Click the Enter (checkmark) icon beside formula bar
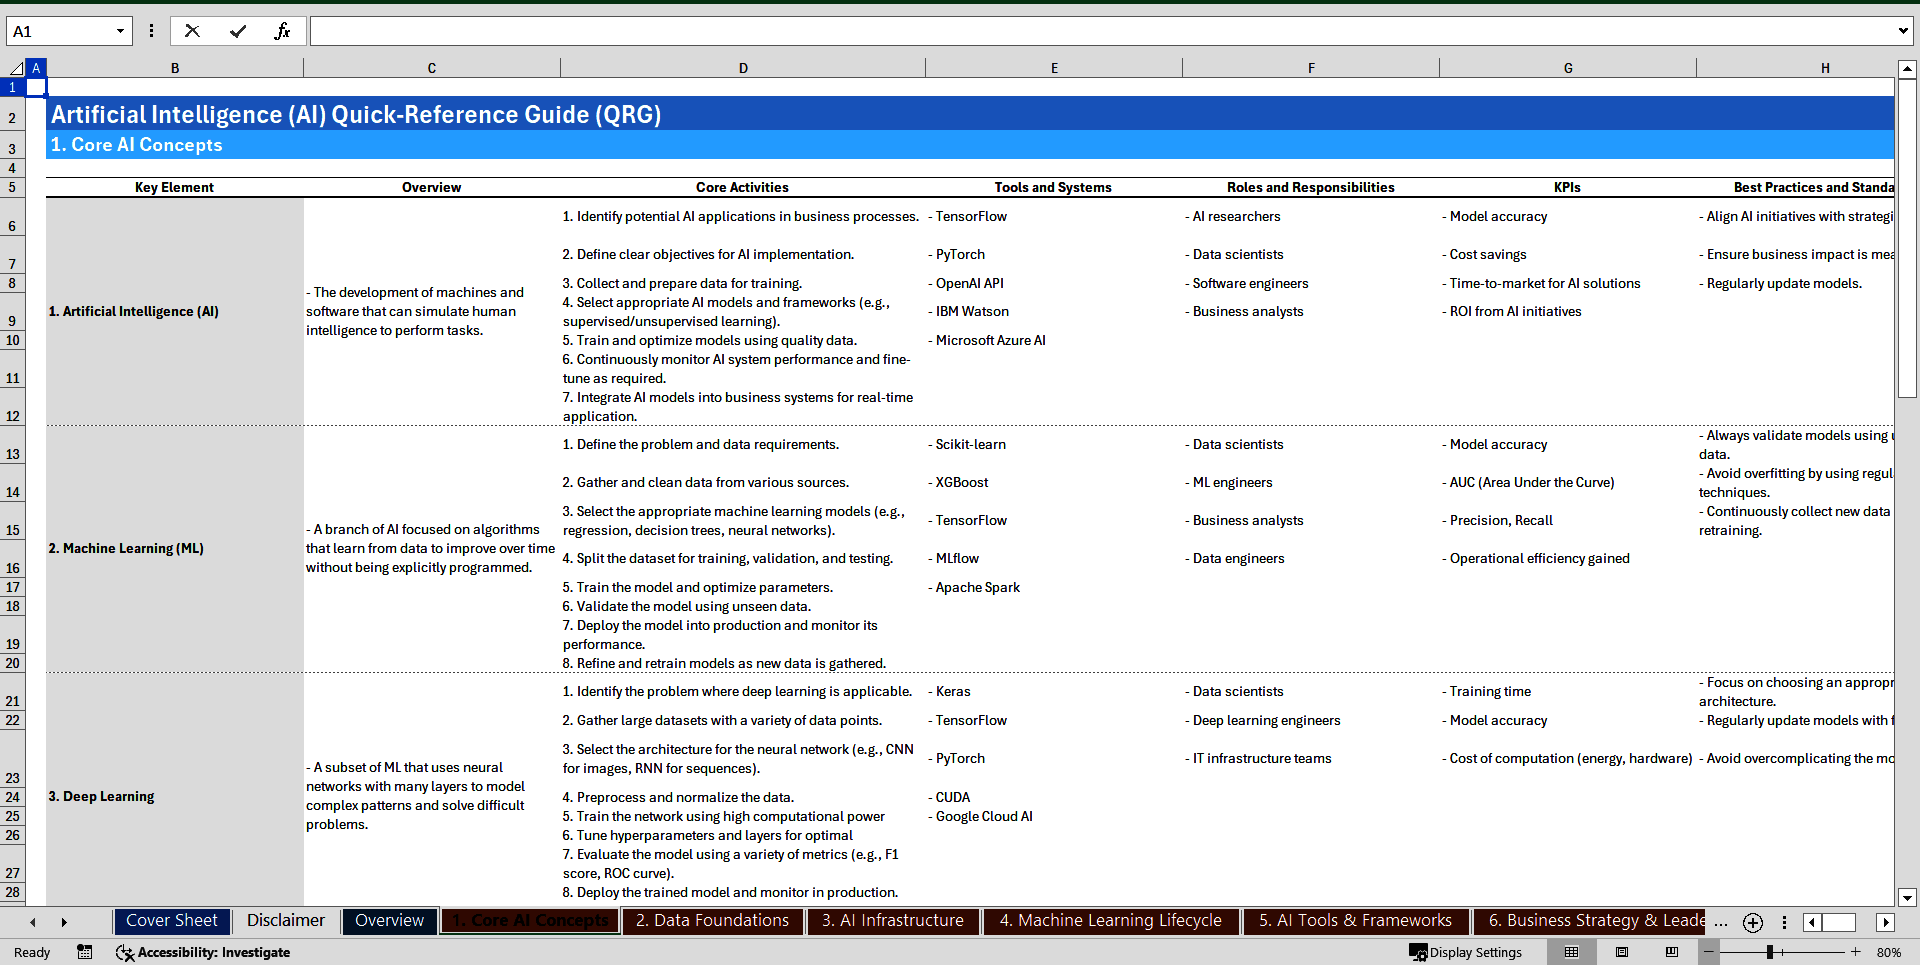The image size is (1920, 966). [239, 31]
